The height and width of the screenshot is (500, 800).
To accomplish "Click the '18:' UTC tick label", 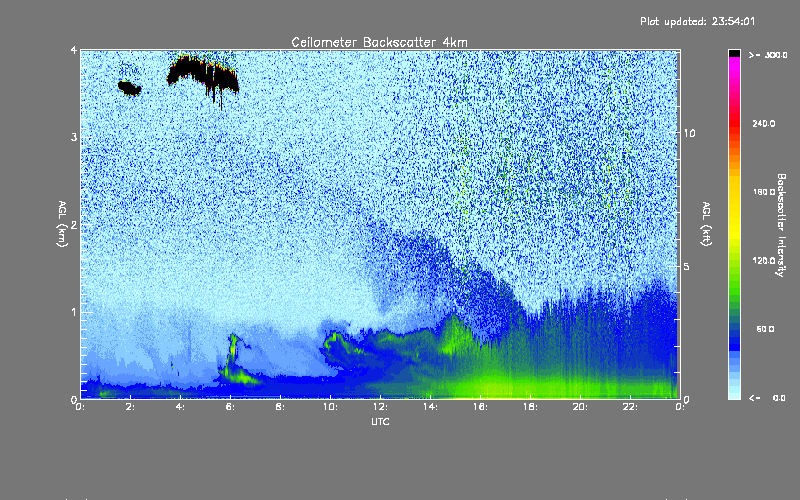I will (530, 407).
